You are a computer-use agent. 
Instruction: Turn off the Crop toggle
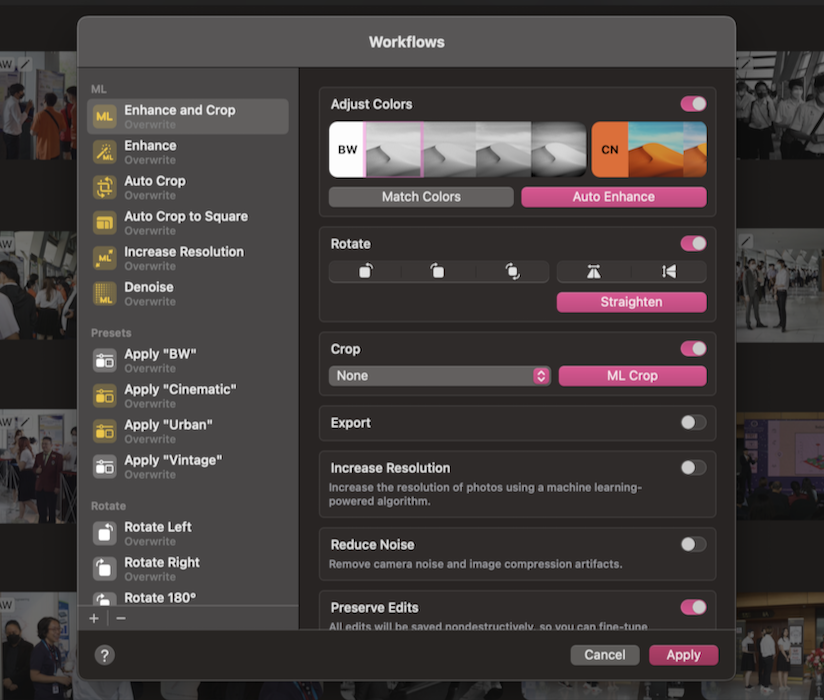(x=693, y=348)
